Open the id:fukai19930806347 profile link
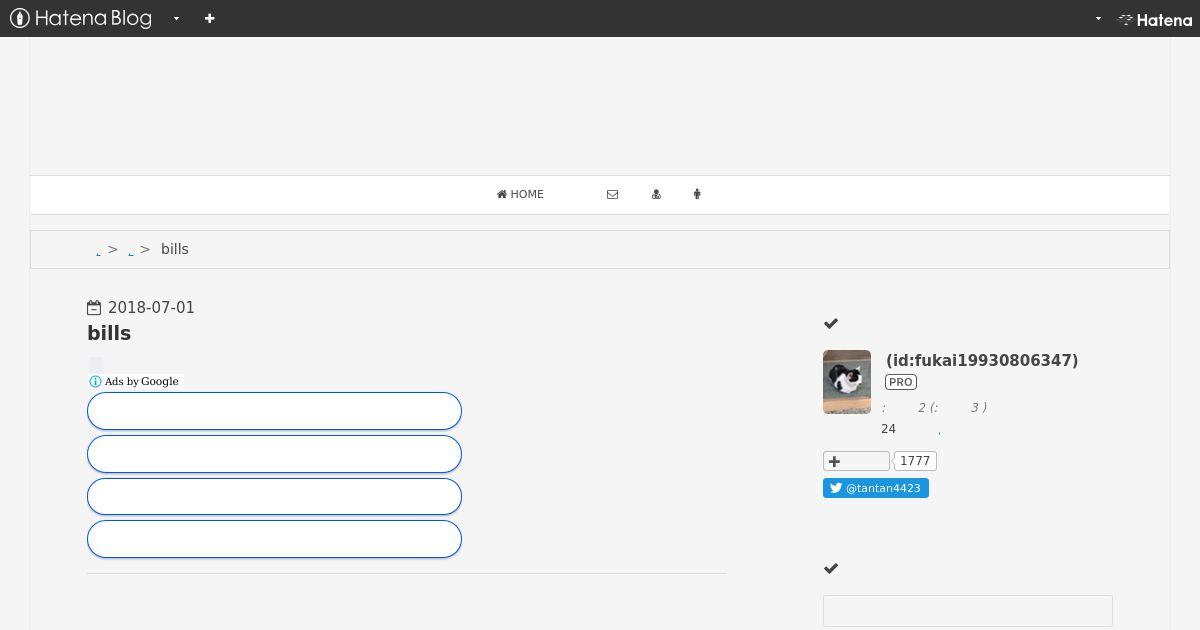This screenshot has width=1200, height=630. click(982, 360)
